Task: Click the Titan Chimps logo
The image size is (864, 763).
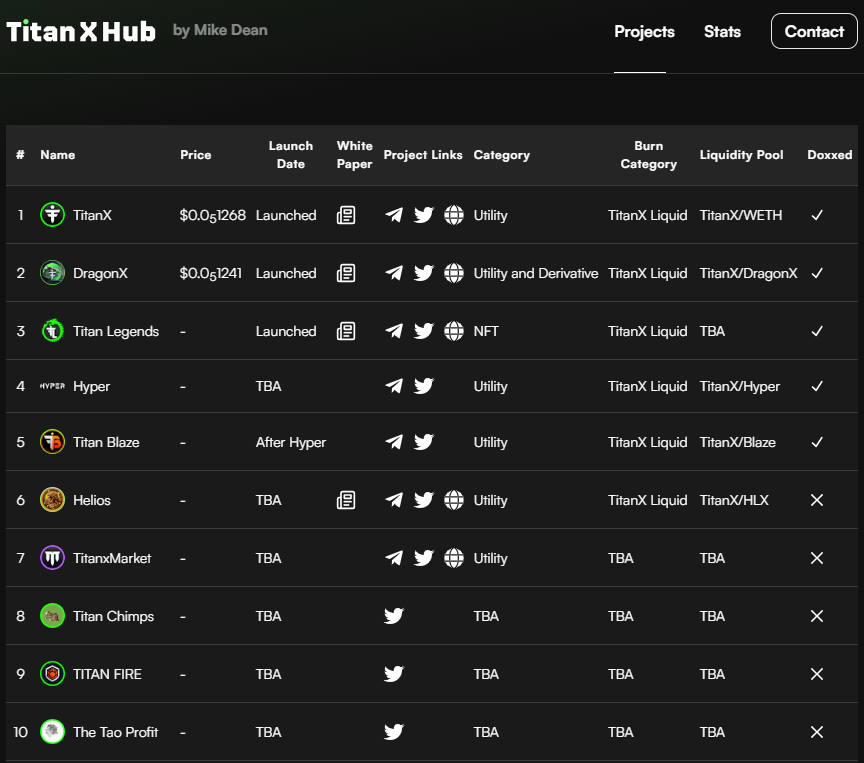Action: [52, 616]
